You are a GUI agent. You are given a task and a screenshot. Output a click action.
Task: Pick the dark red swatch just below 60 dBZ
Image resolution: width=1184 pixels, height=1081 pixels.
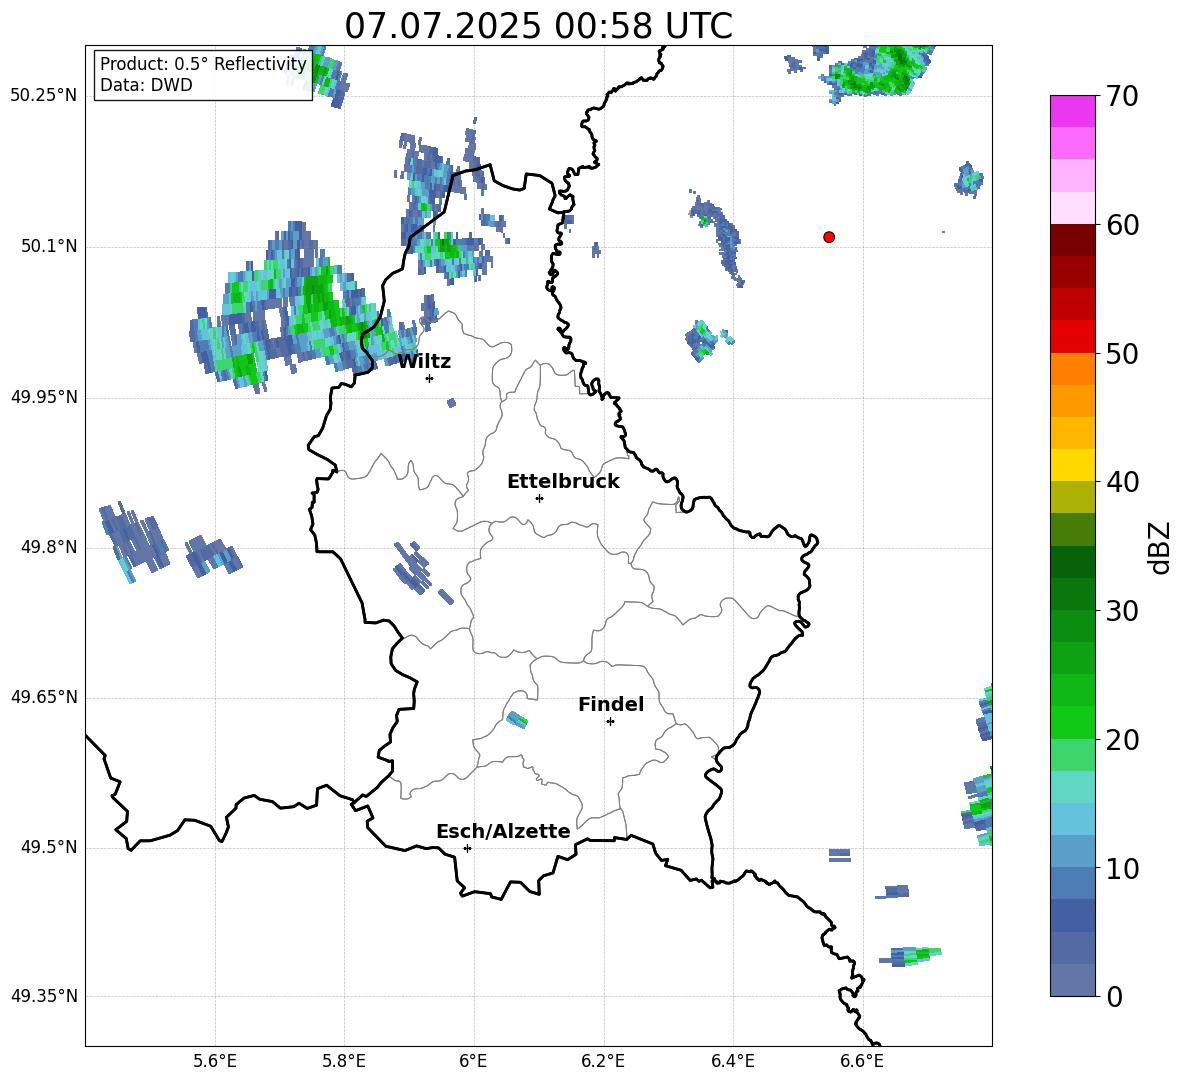(x=1072, y=239)
